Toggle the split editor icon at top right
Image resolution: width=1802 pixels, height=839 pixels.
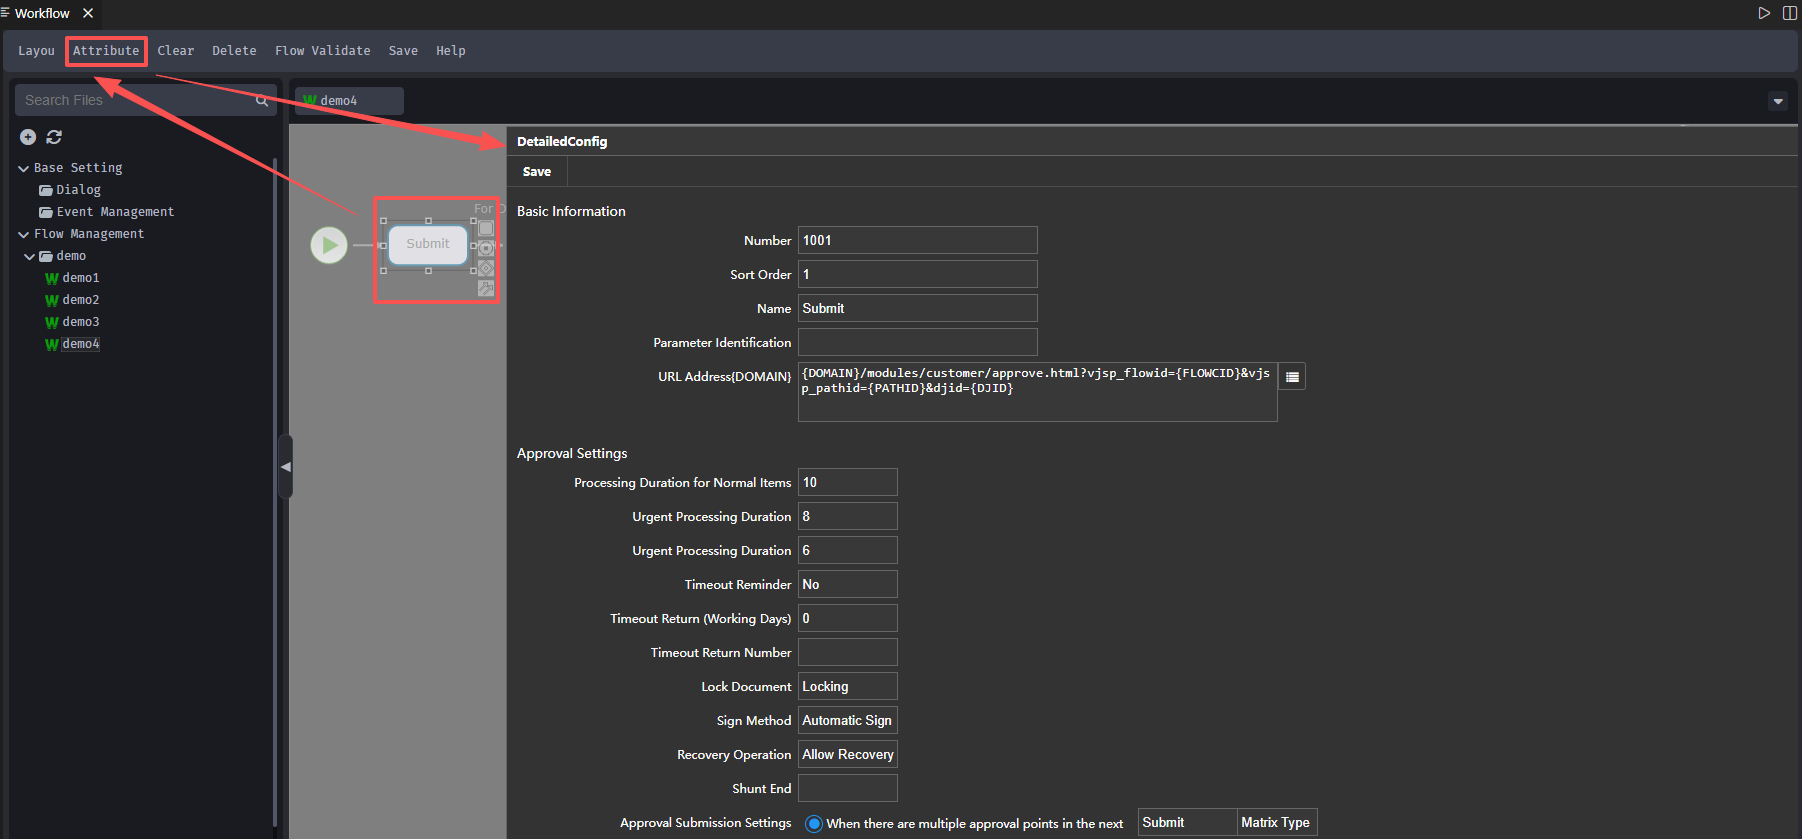[x=1790, y=13]
